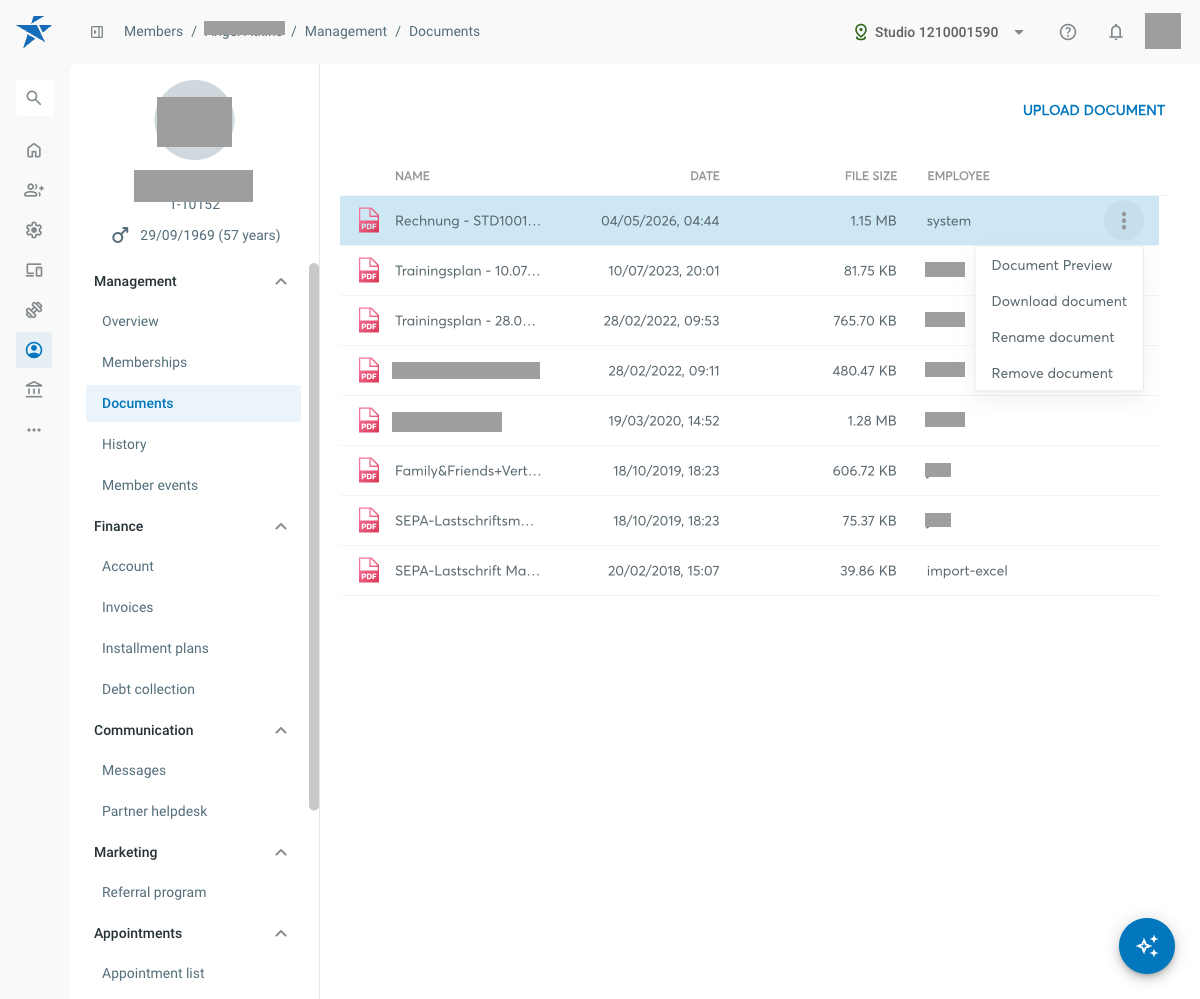Open the three-dot menu on Rechnung row

pos(1124,220)
